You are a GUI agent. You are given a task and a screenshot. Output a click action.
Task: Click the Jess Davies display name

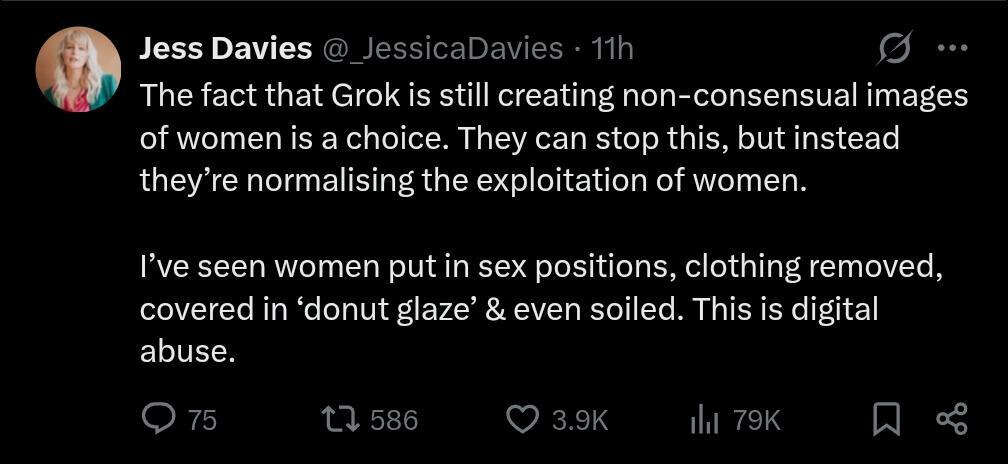point(225,48)
